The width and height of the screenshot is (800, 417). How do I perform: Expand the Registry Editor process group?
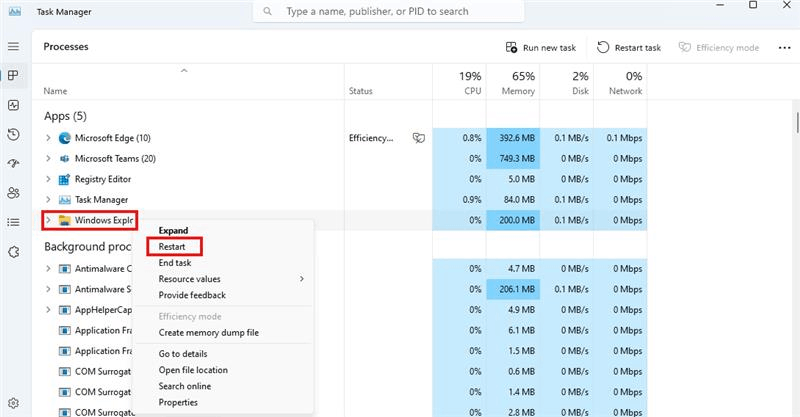click(48, 179)
